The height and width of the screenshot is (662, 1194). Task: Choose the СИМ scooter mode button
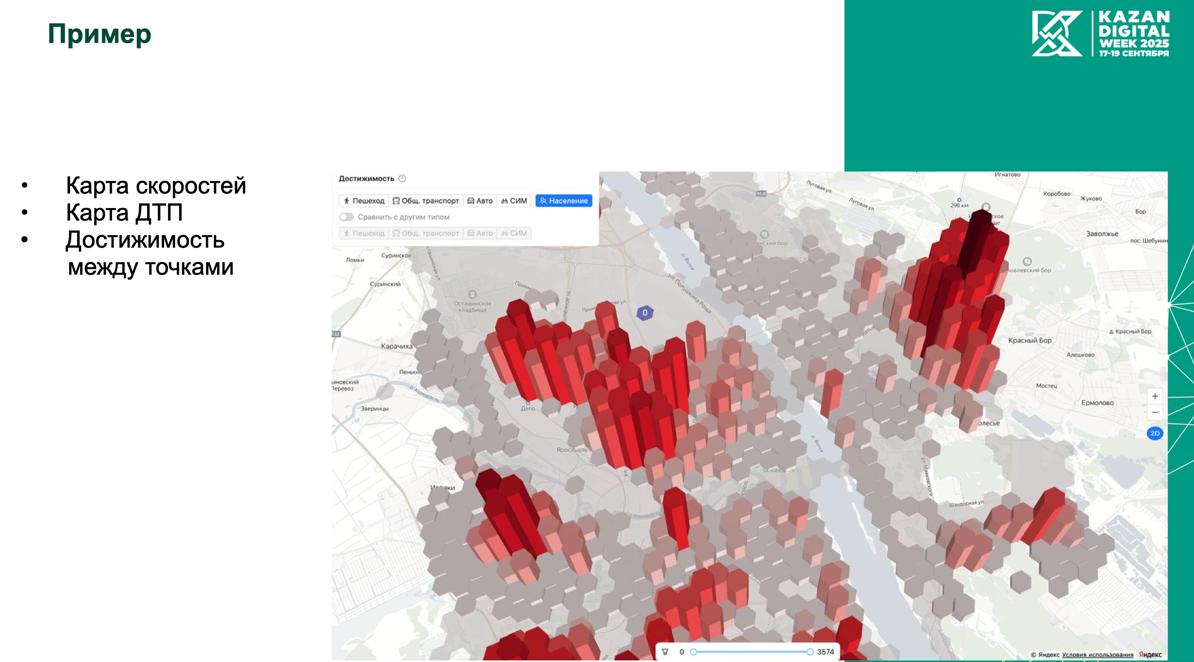click(x=514, y=201)
